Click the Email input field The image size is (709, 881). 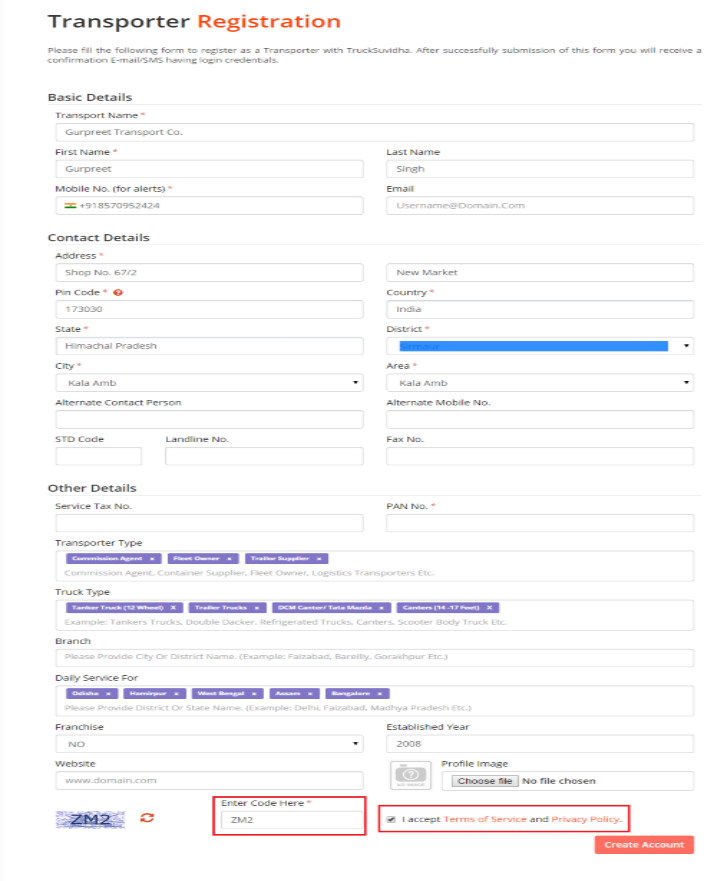[540, 206]
